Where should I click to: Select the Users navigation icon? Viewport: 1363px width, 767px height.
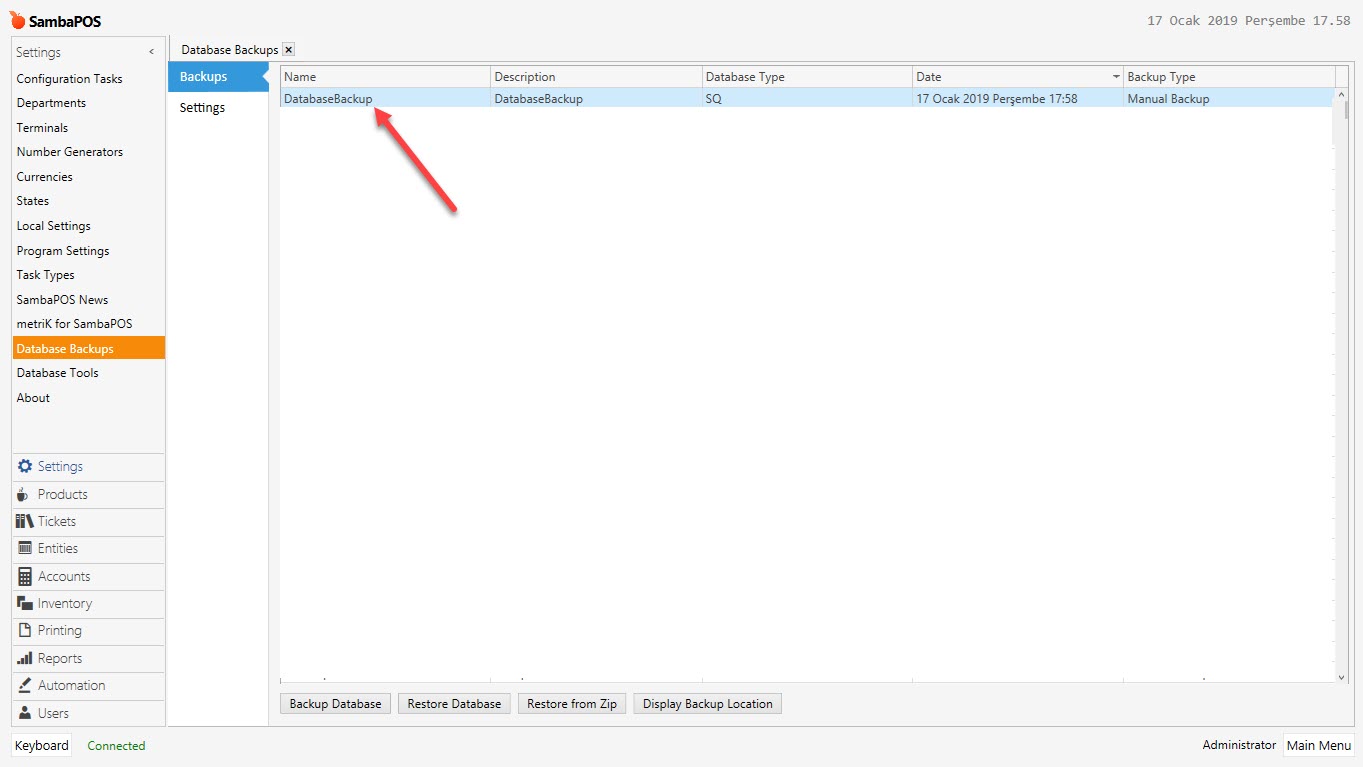pos(23,712)
